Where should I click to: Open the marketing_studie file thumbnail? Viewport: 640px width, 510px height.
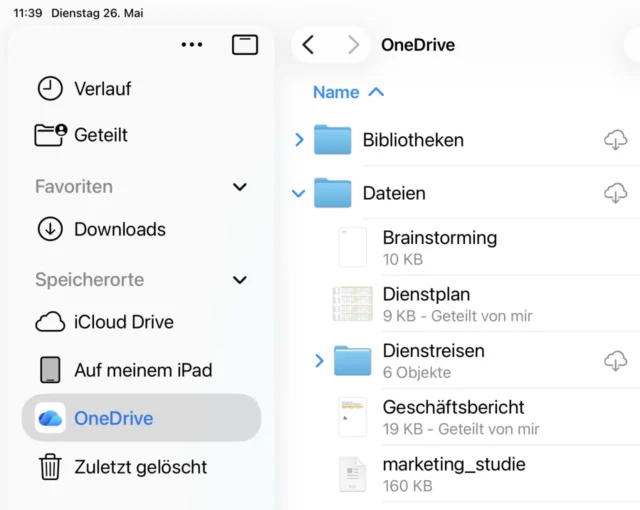pos(352,474)
